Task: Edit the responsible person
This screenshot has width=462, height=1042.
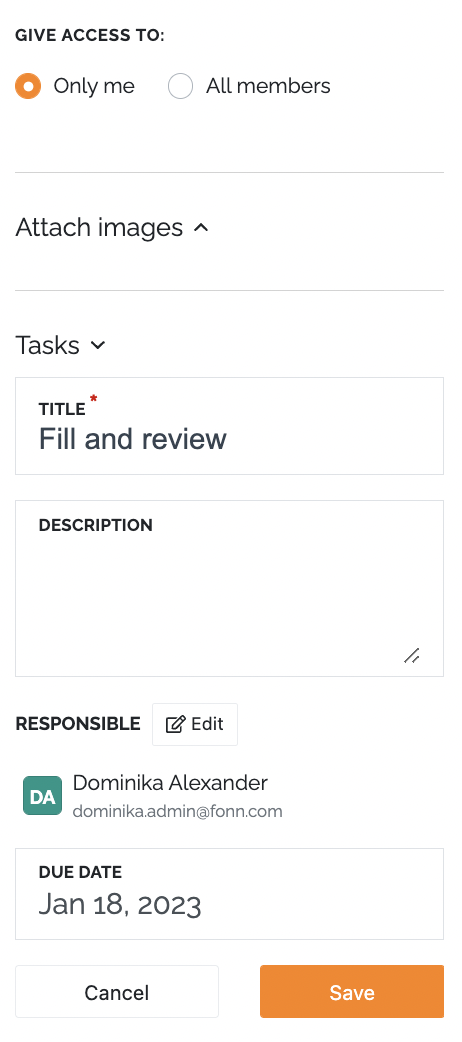Action: [195, 724]
